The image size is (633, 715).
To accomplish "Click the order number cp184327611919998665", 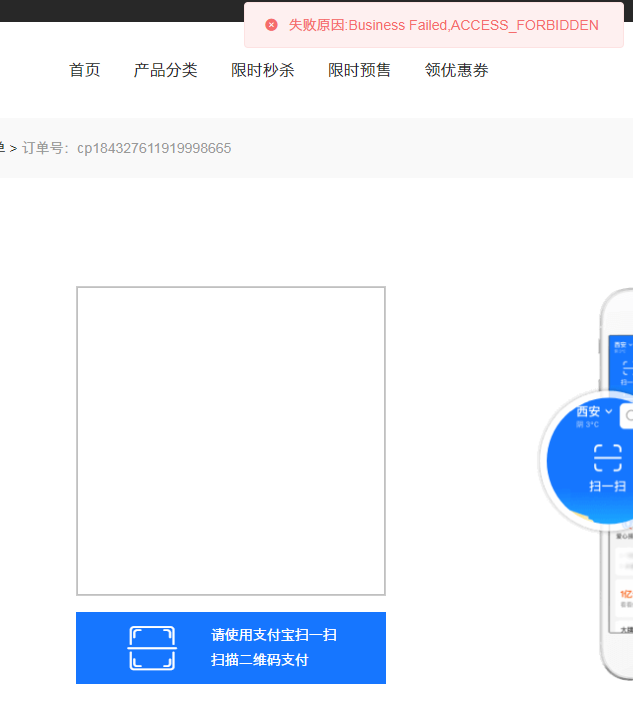I will 154,148.
